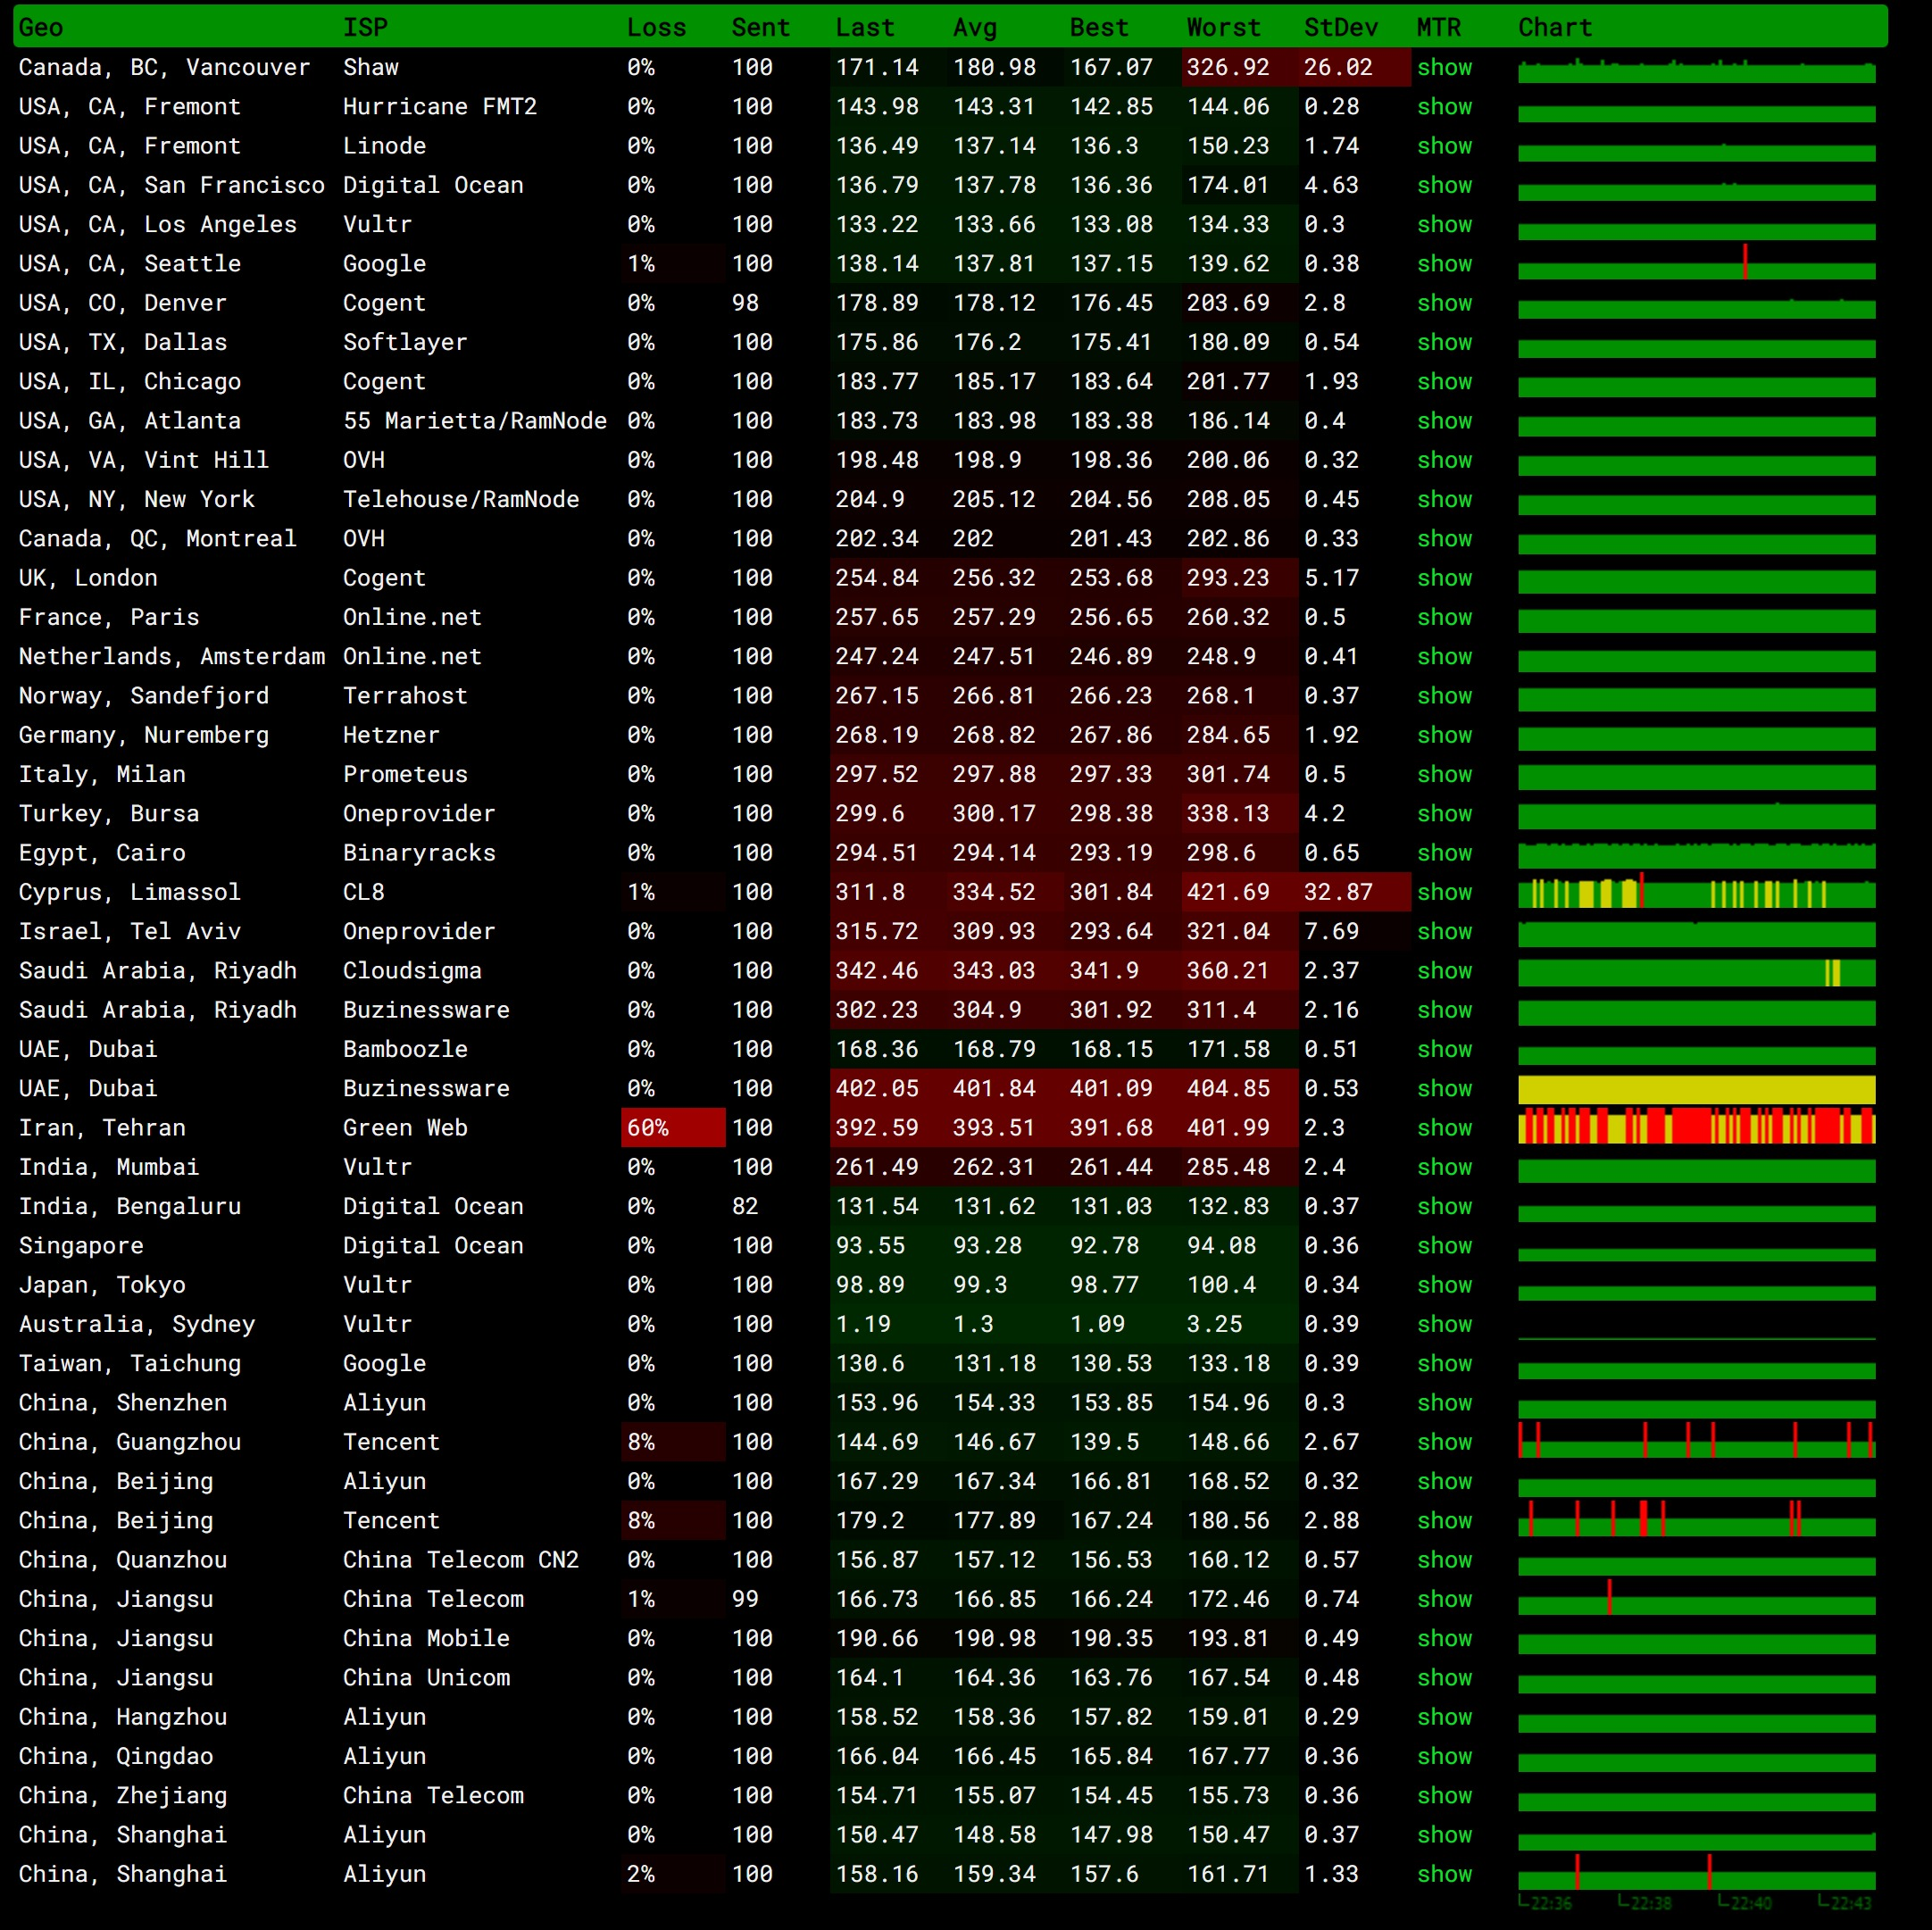Click the 'Terrahost' ISP cell
Image resolution: width=1932 pixels, height=1930 pixels.
[405, 696]
